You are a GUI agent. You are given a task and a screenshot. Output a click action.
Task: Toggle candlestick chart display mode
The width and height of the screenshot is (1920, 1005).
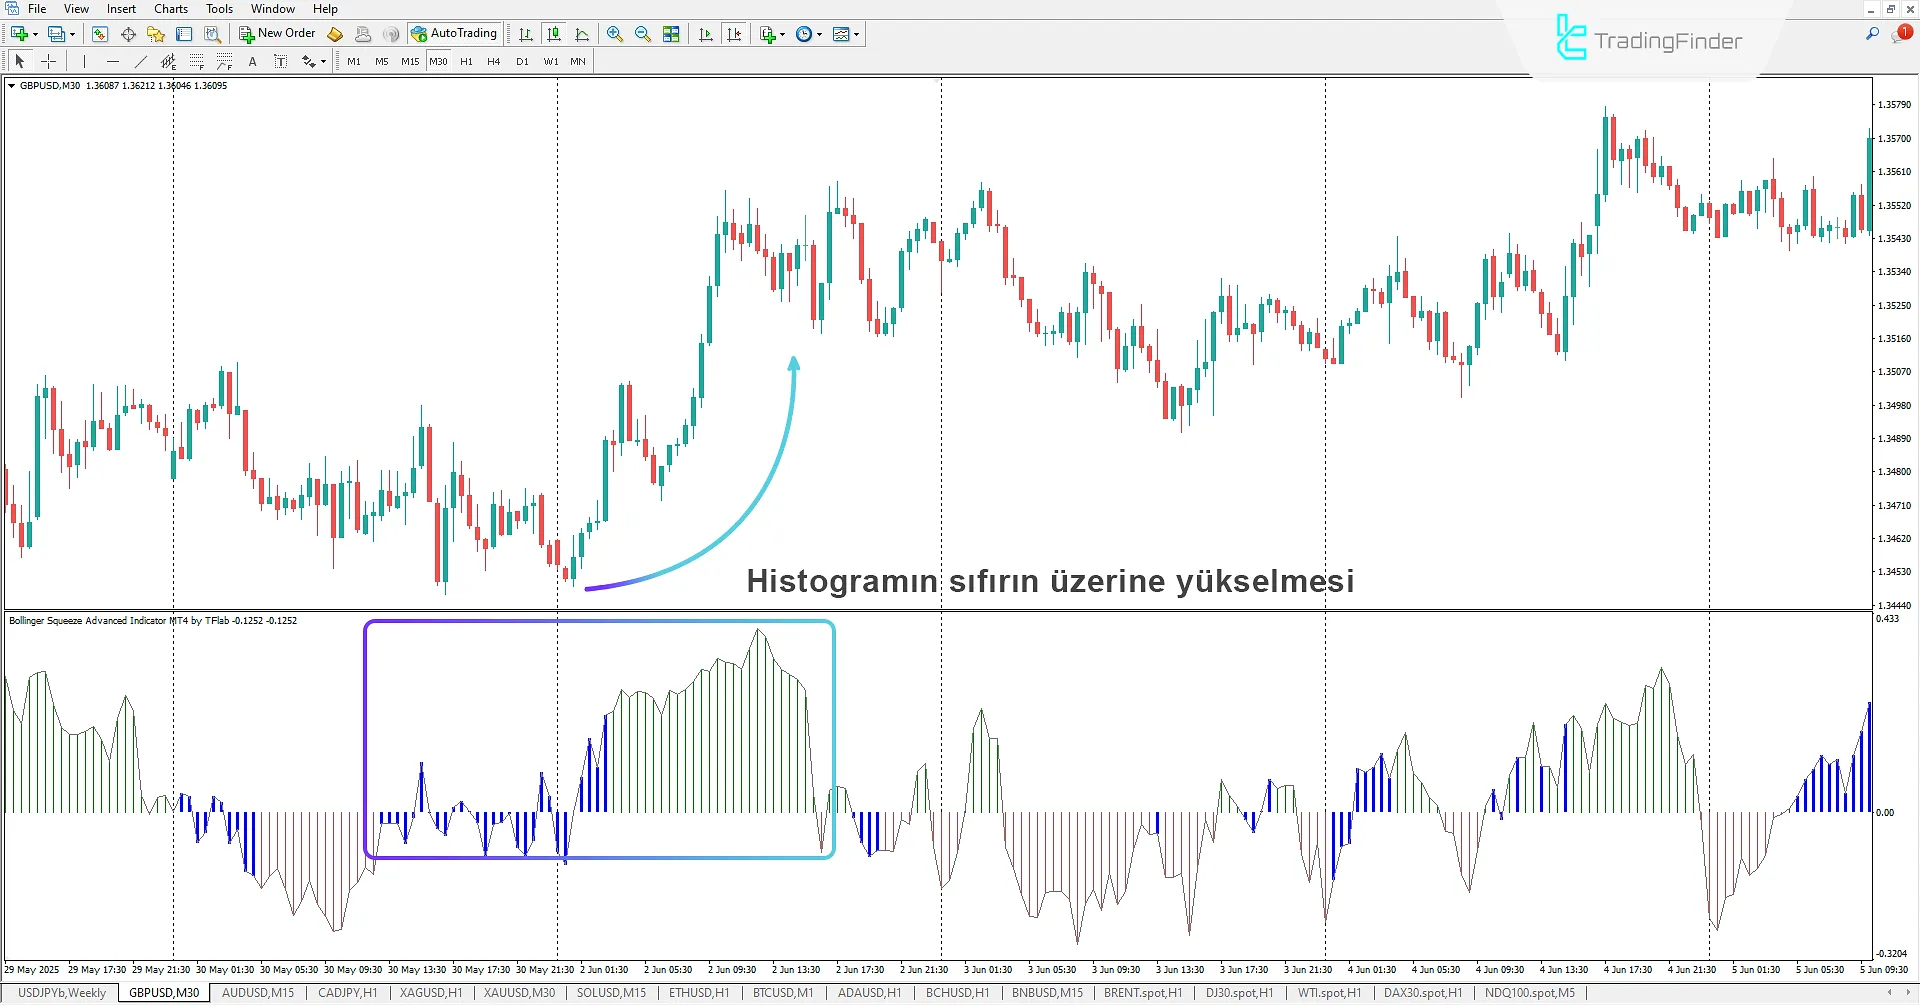pyautogui.click(x=553, y=34)
